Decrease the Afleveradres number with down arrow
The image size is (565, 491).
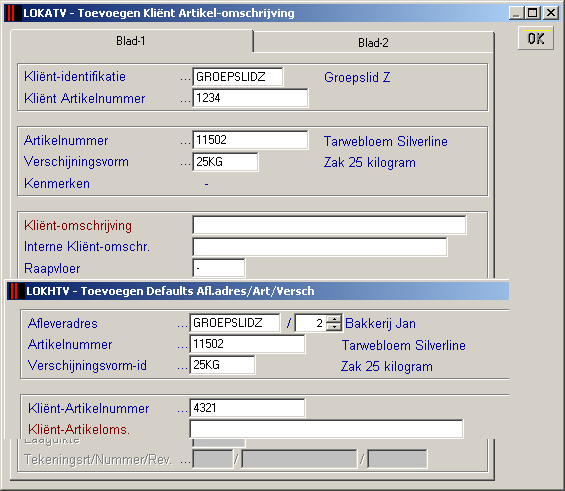pyautogui.click(x=334, y=326)
